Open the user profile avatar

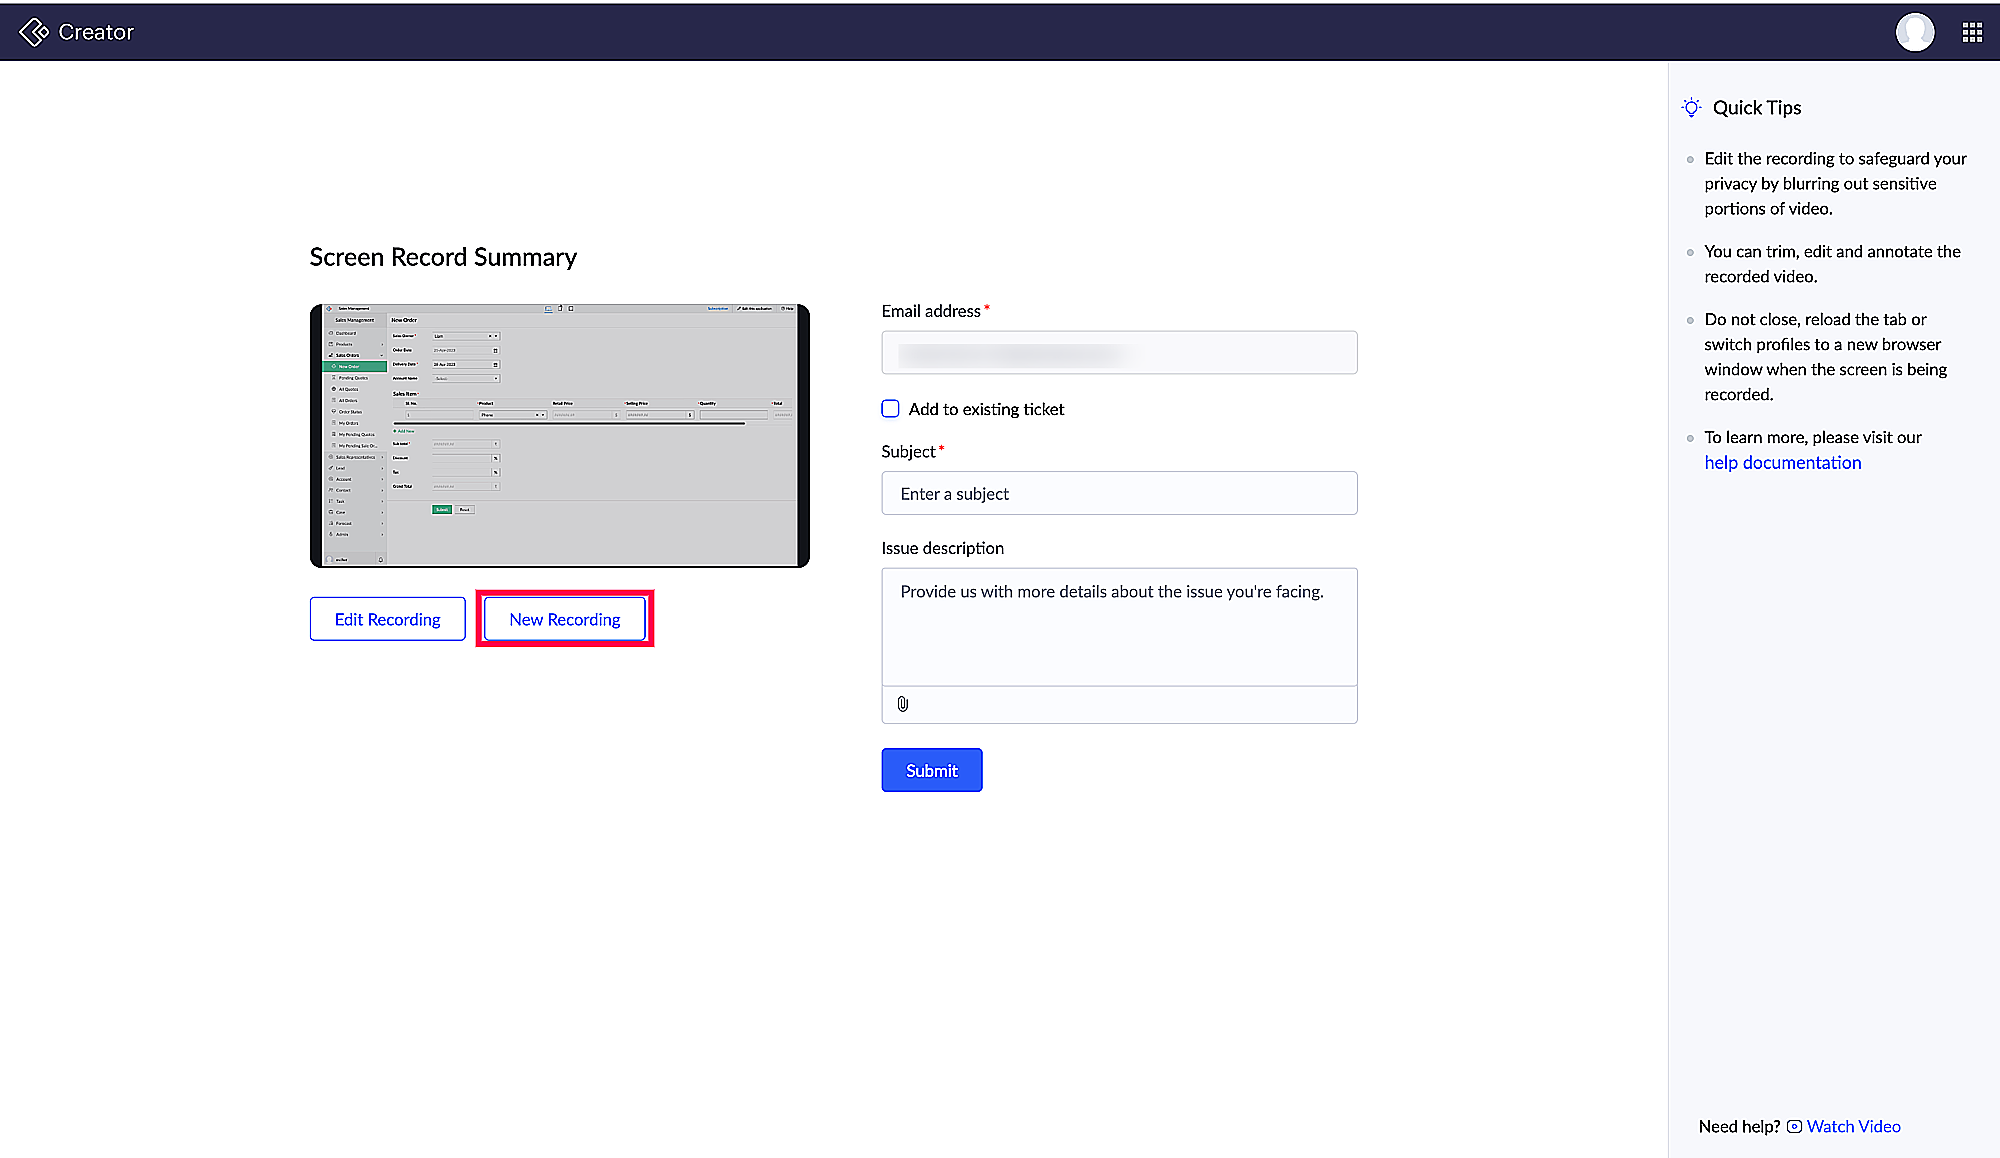1914,32
